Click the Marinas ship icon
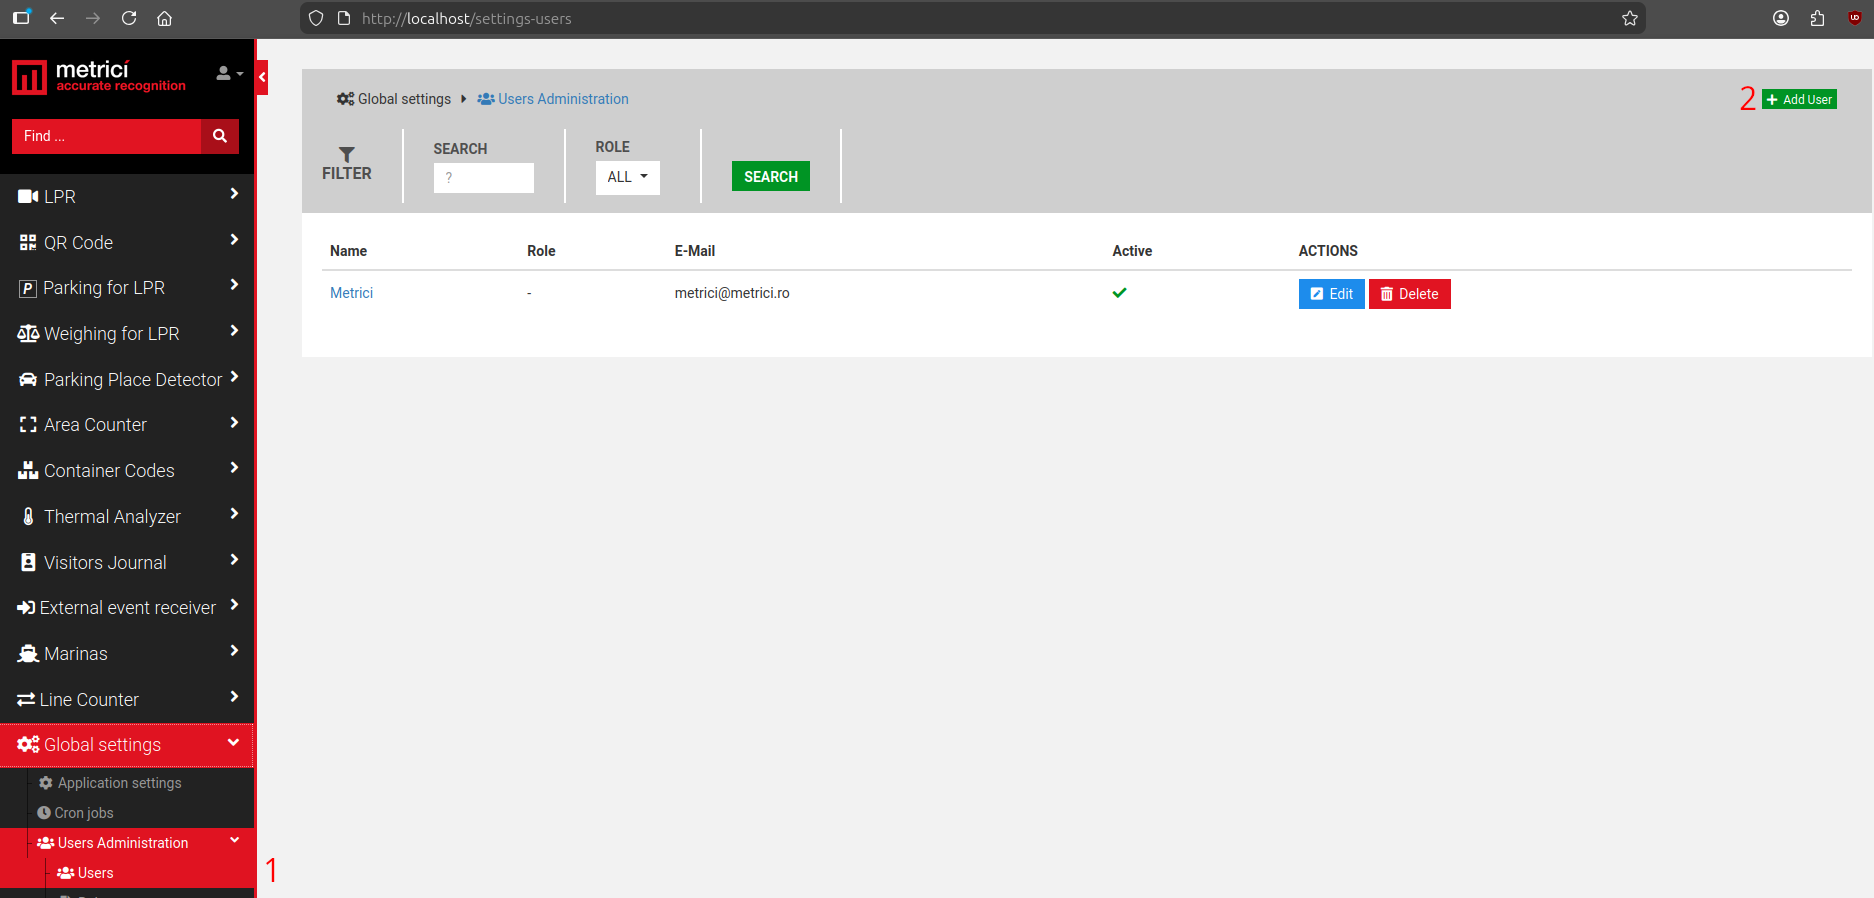The image size is (1874, 898). click(28, 654)
